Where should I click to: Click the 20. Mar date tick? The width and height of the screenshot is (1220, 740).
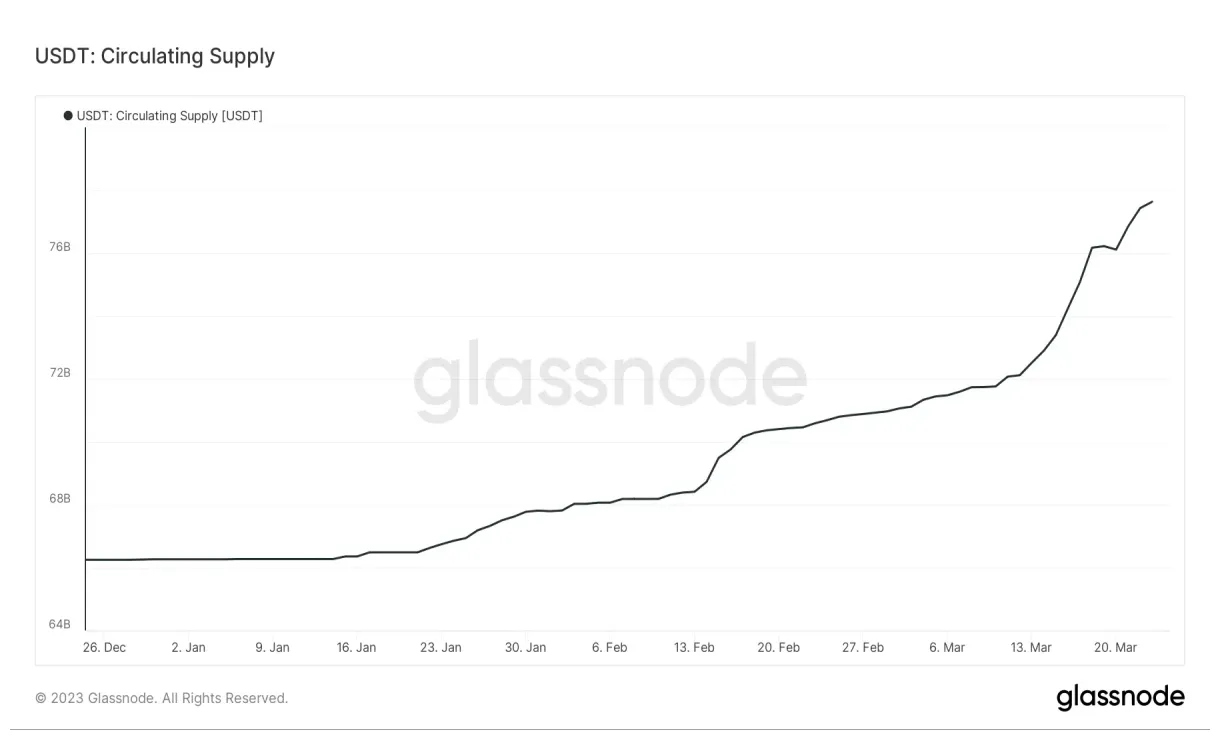pos(1115,648)
